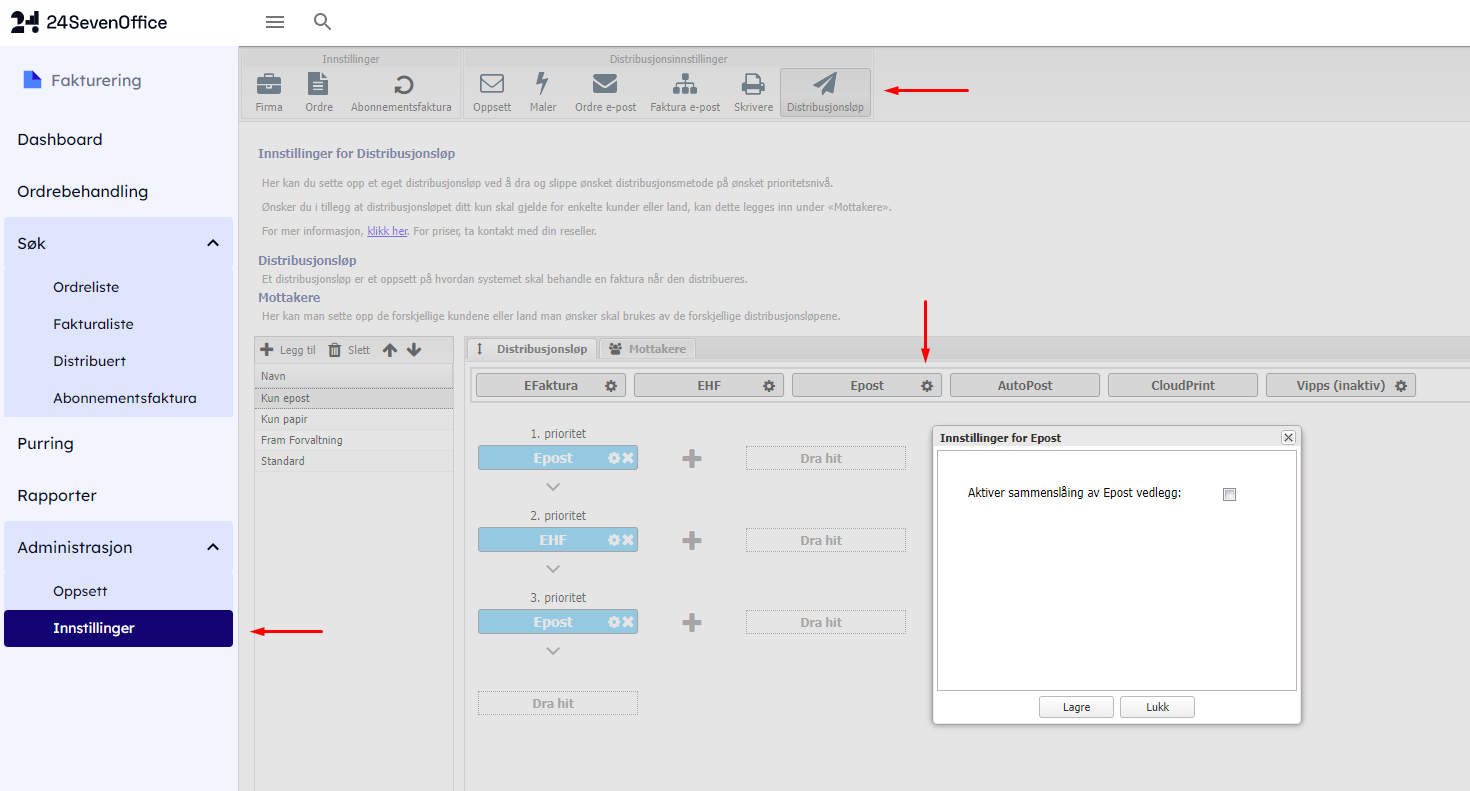Viewport: 1470px width, 791px height.
Task: Open the hamburger menu icon
Action: (275, 22)
